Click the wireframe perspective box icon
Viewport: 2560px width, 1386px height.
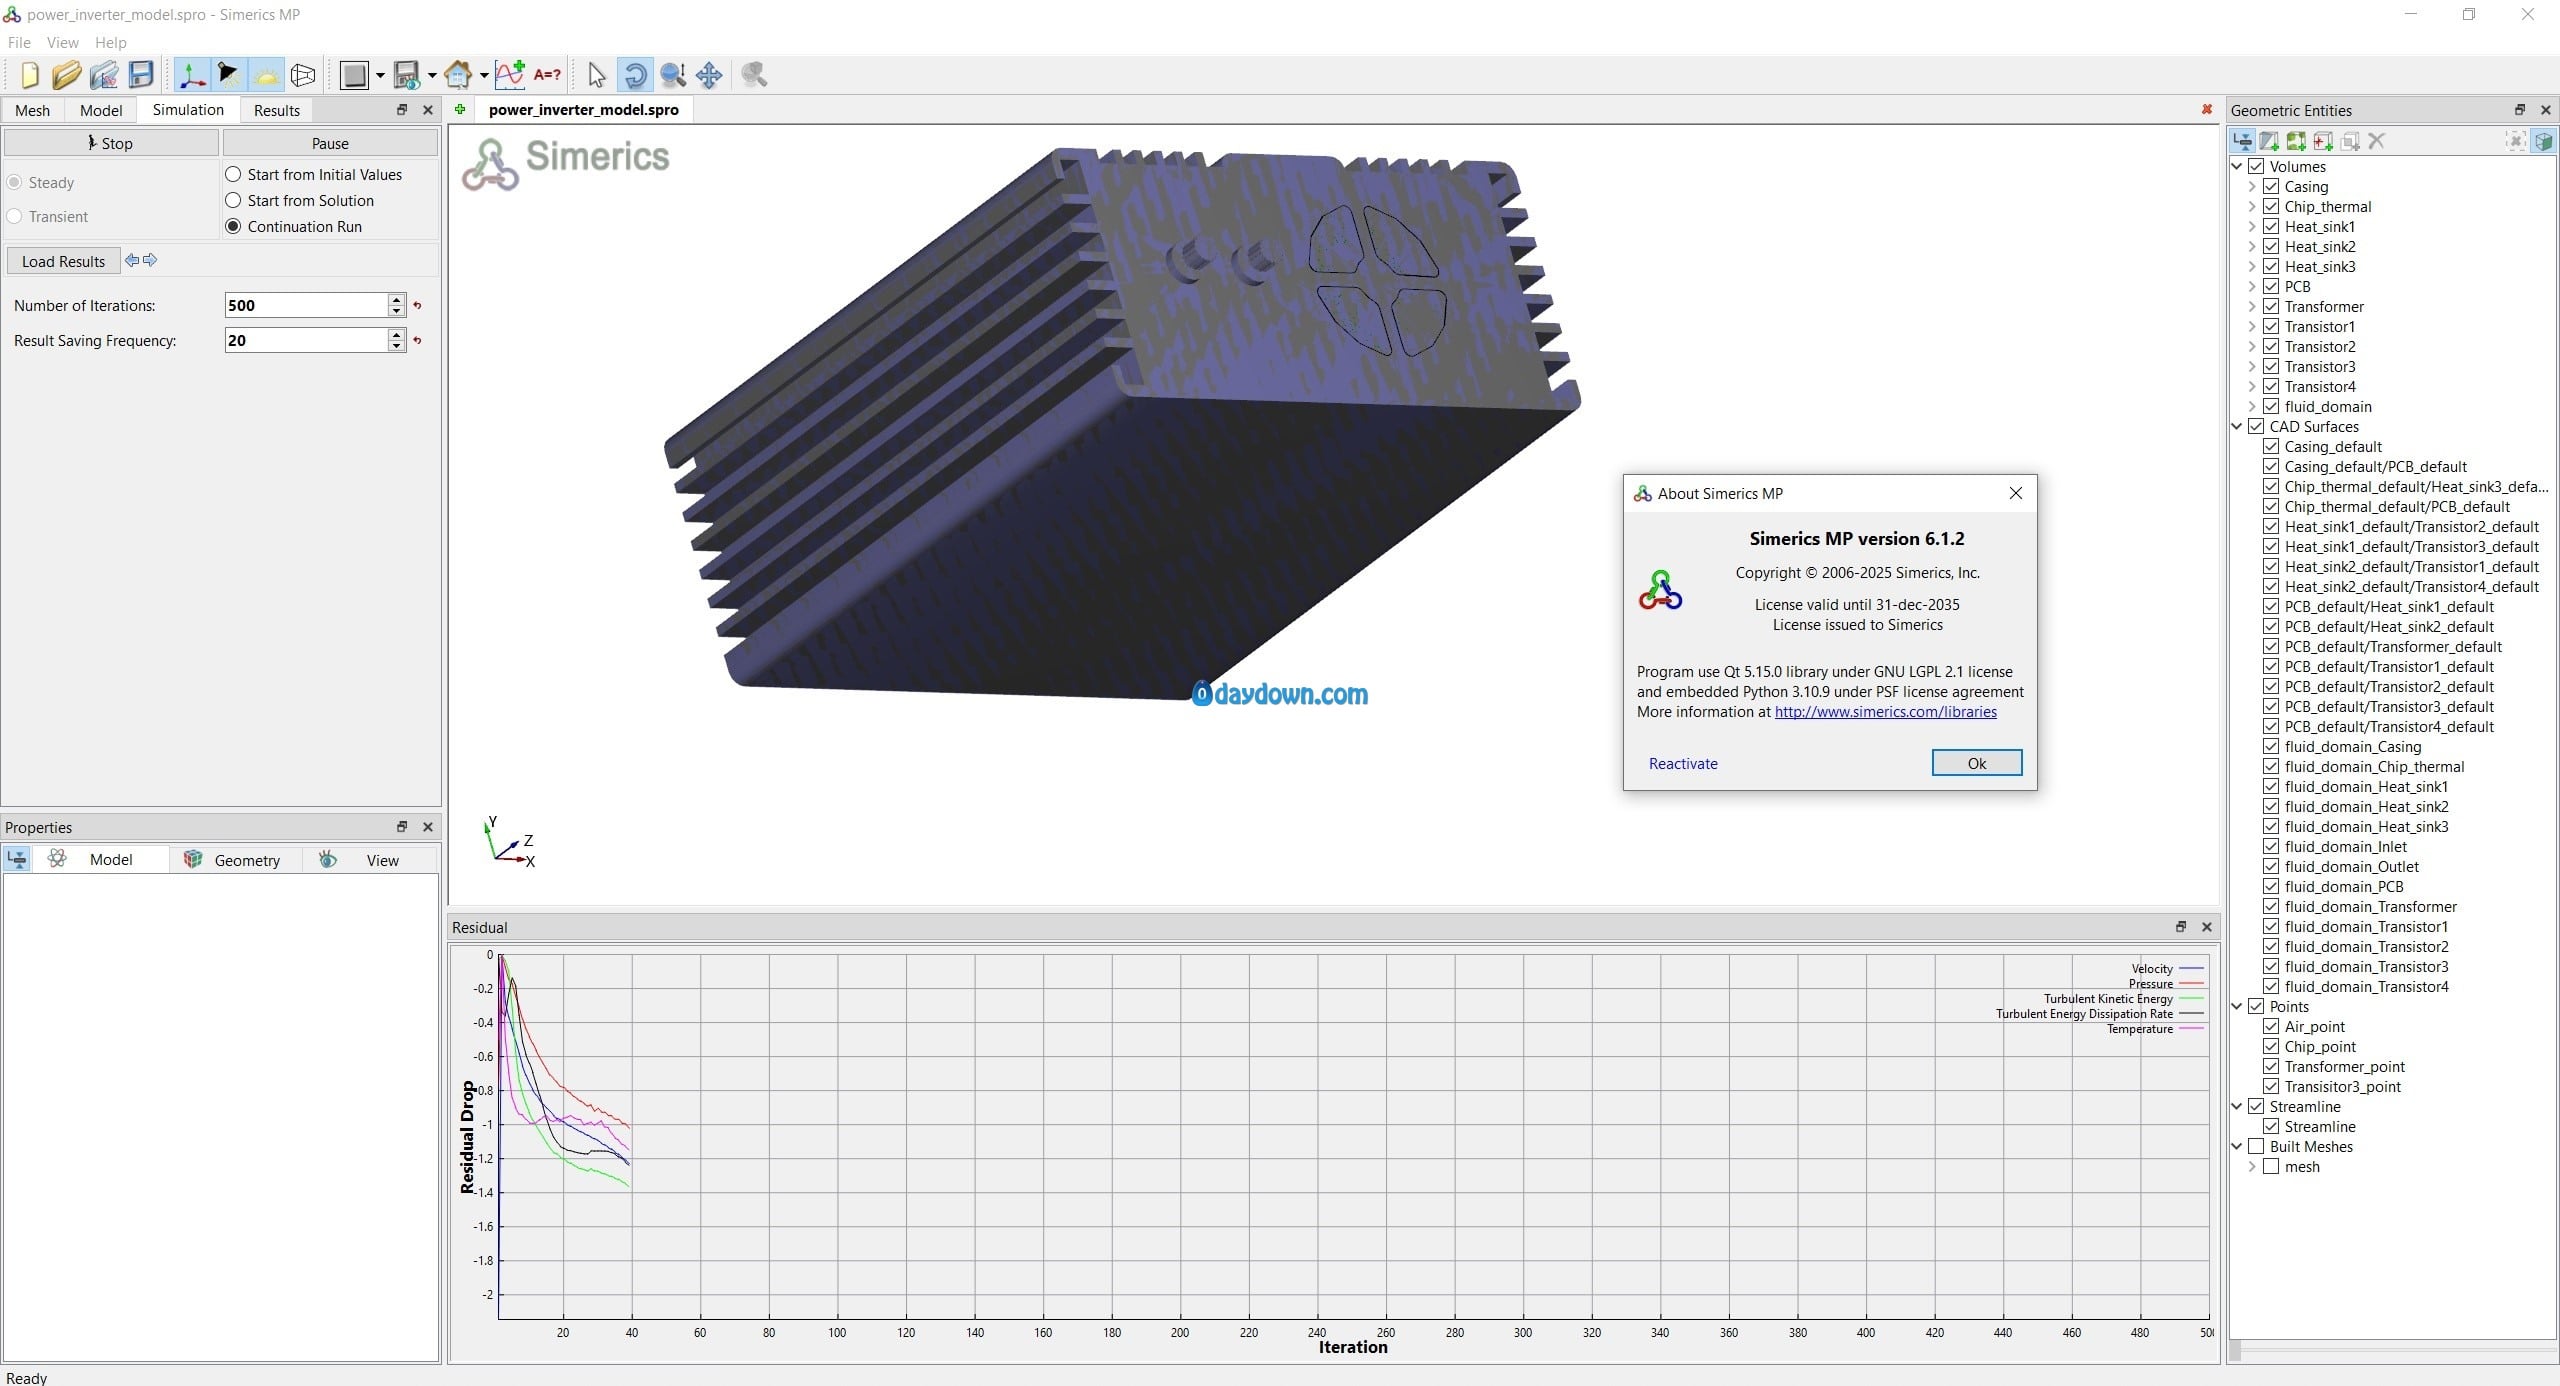click(303, 75)
